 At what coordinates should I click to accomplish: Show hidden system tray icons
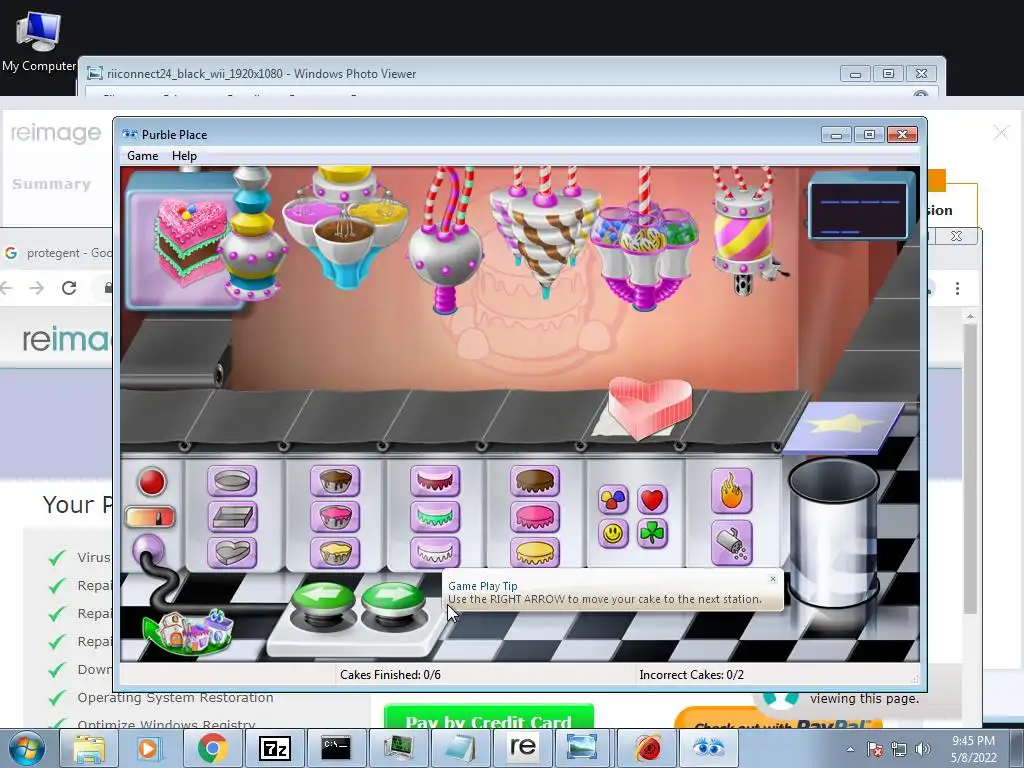(x=850, y=749)
